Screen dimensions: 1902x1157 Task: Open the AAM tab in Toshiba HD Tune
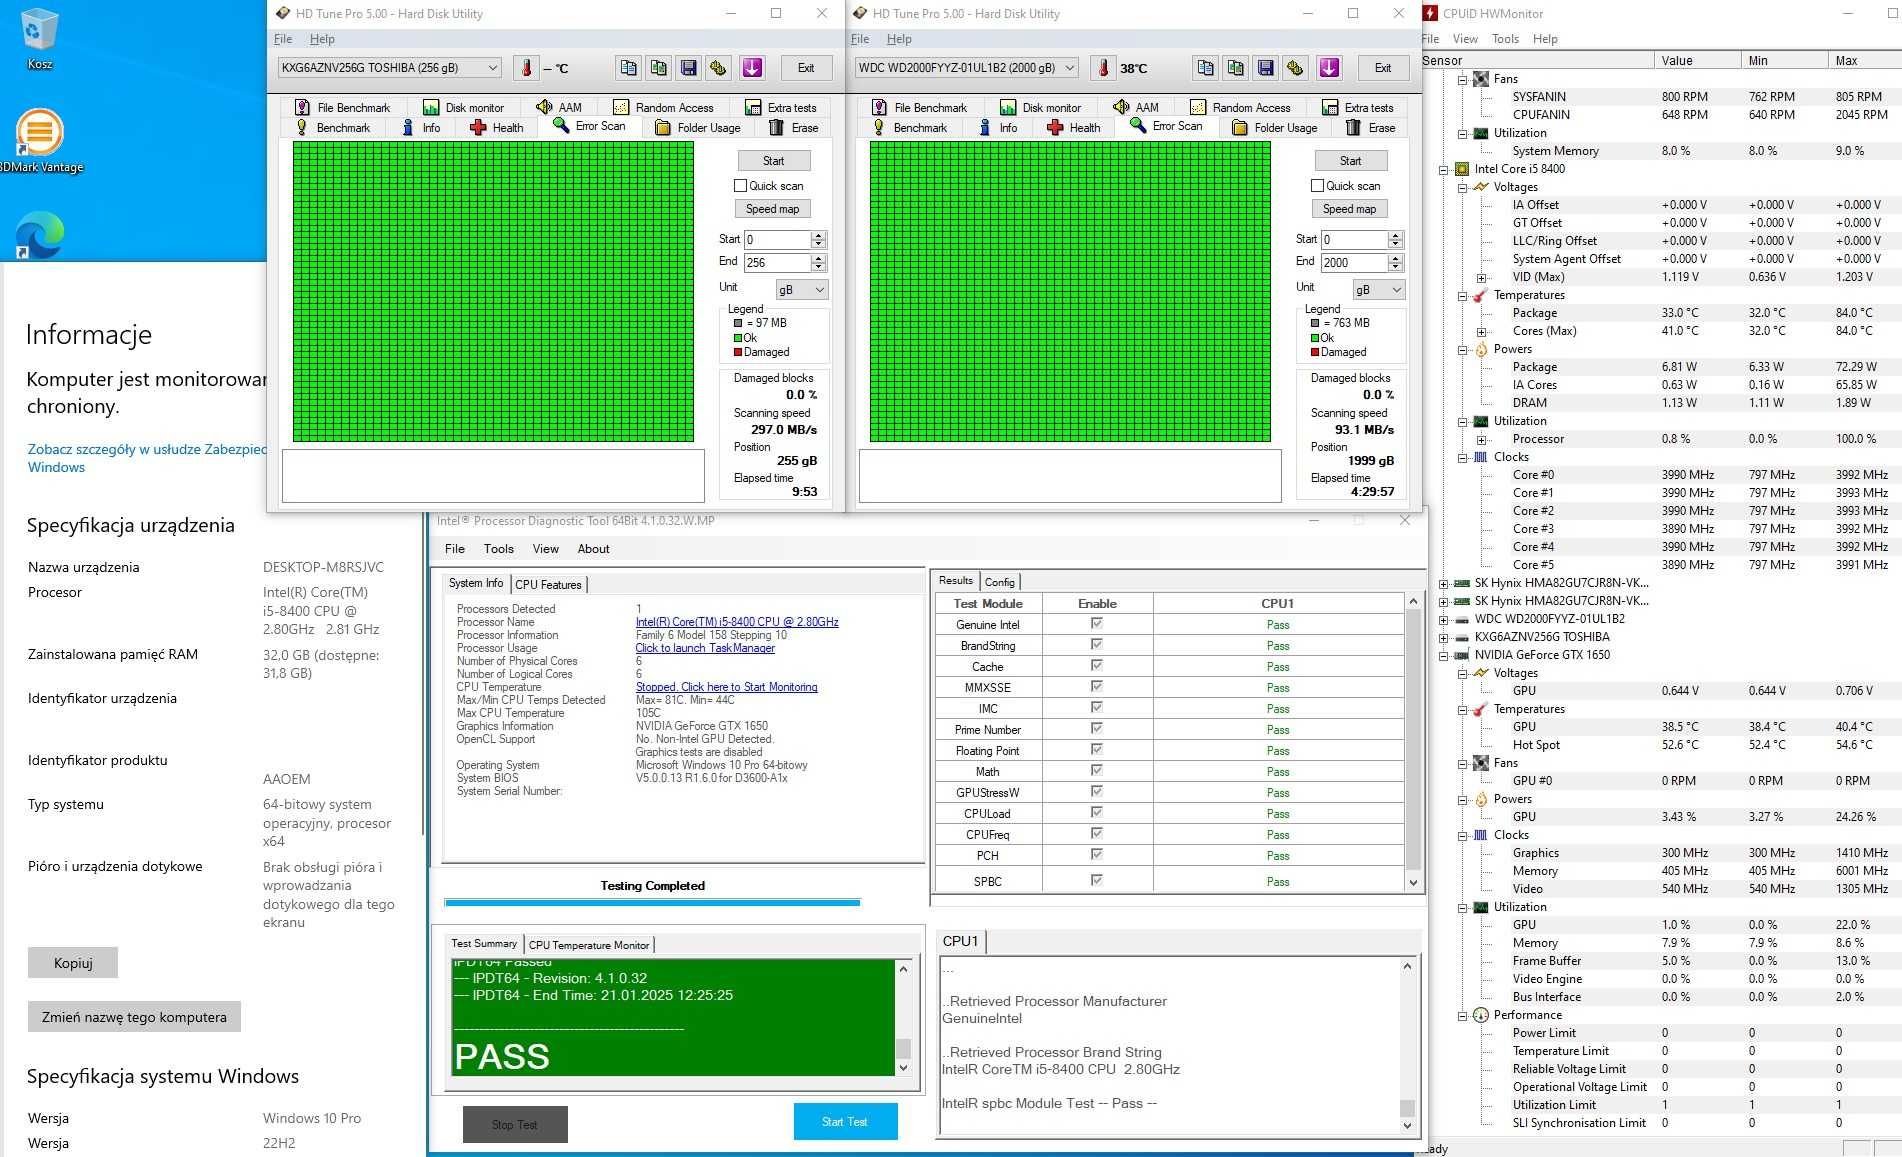tap(559, 107)
